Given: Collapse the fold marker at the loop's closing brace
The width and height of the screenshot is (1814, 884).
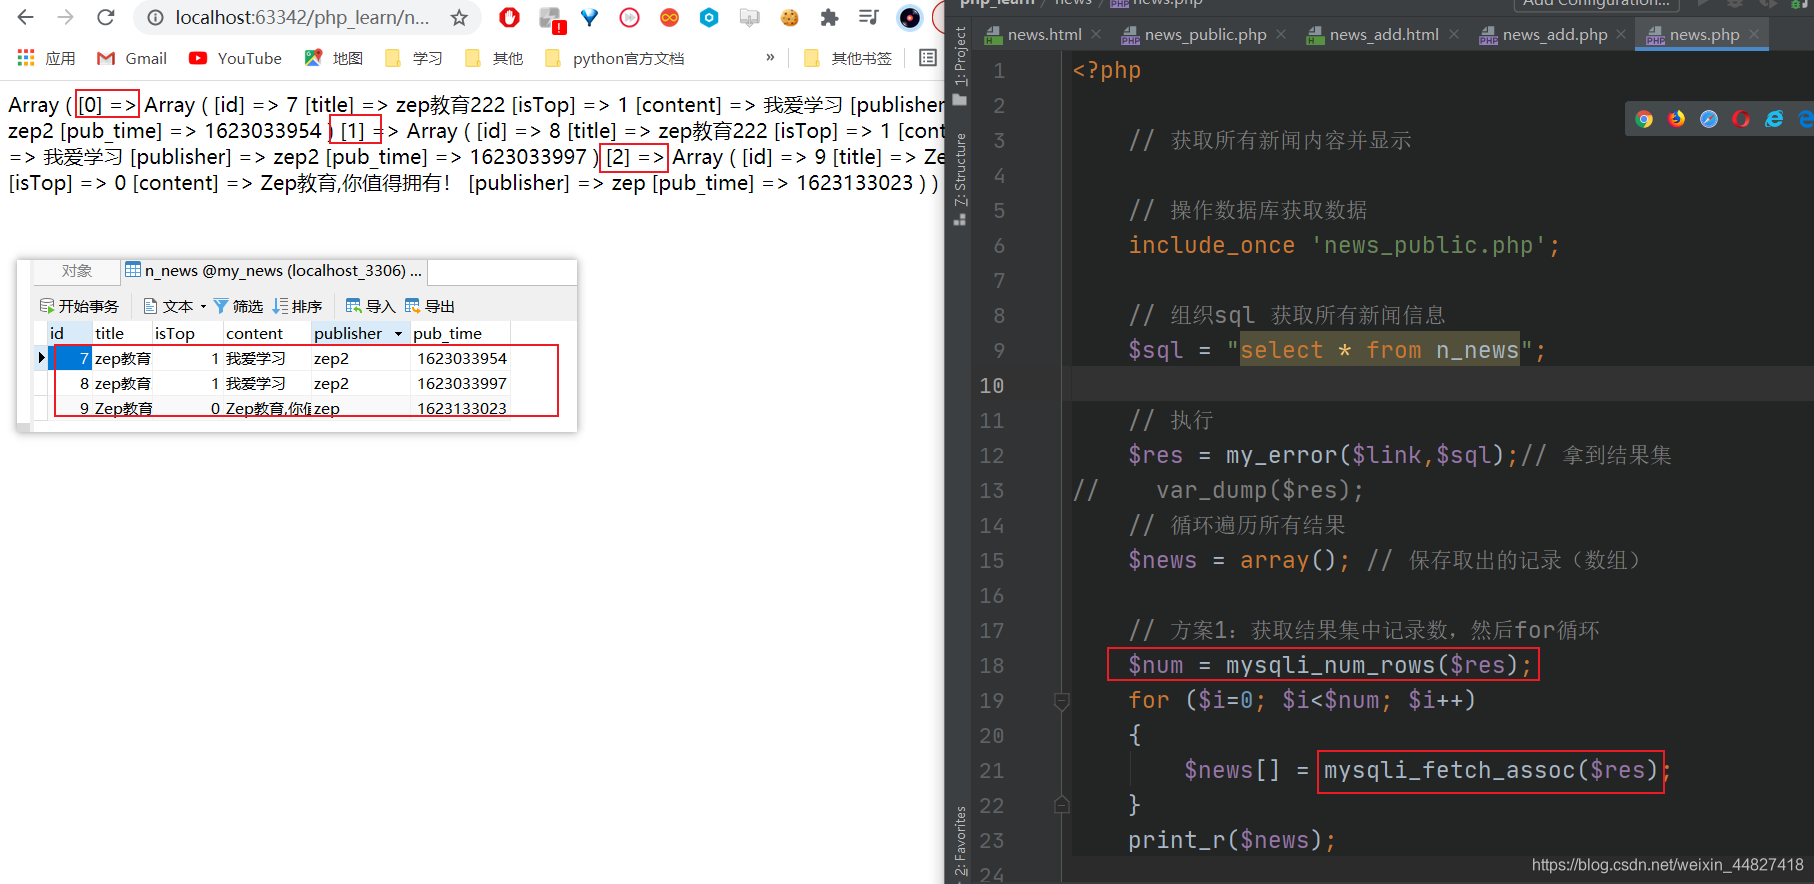Looking at the screenshot, I should (x=1062, y=805).
